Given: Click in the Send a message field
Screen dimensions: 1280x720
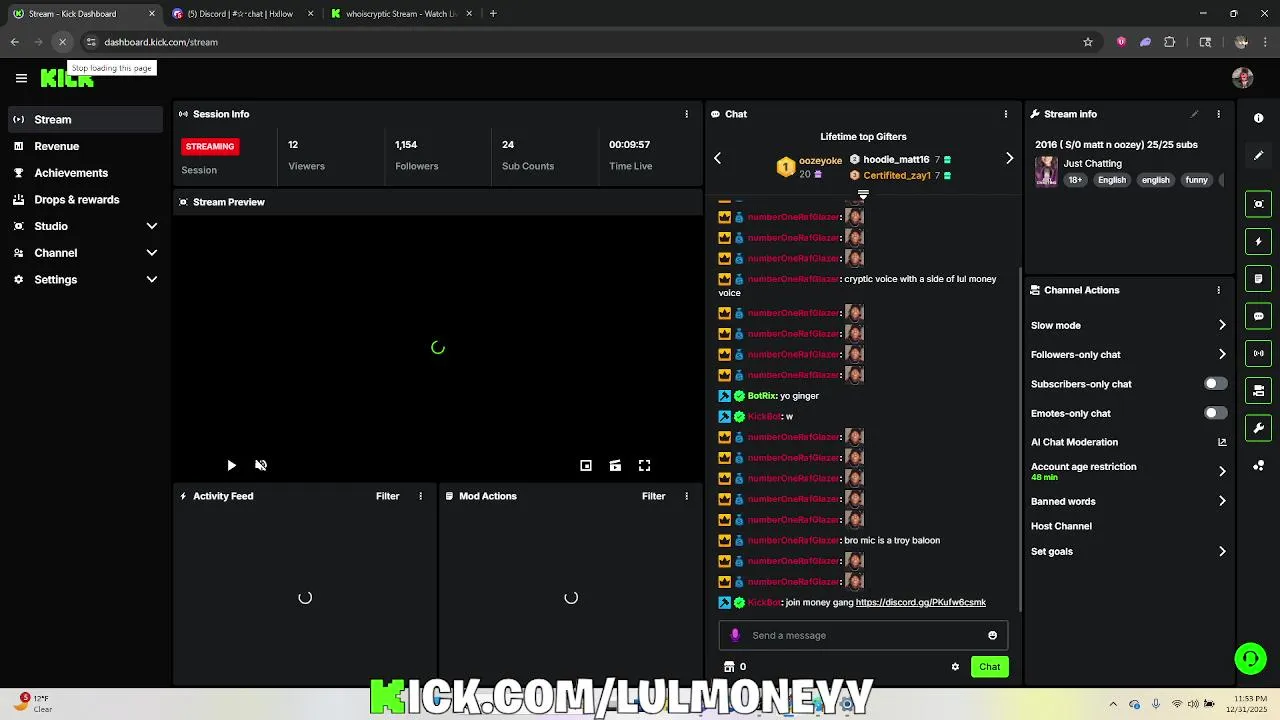Looking at the screenshot, I should point(865,635).
